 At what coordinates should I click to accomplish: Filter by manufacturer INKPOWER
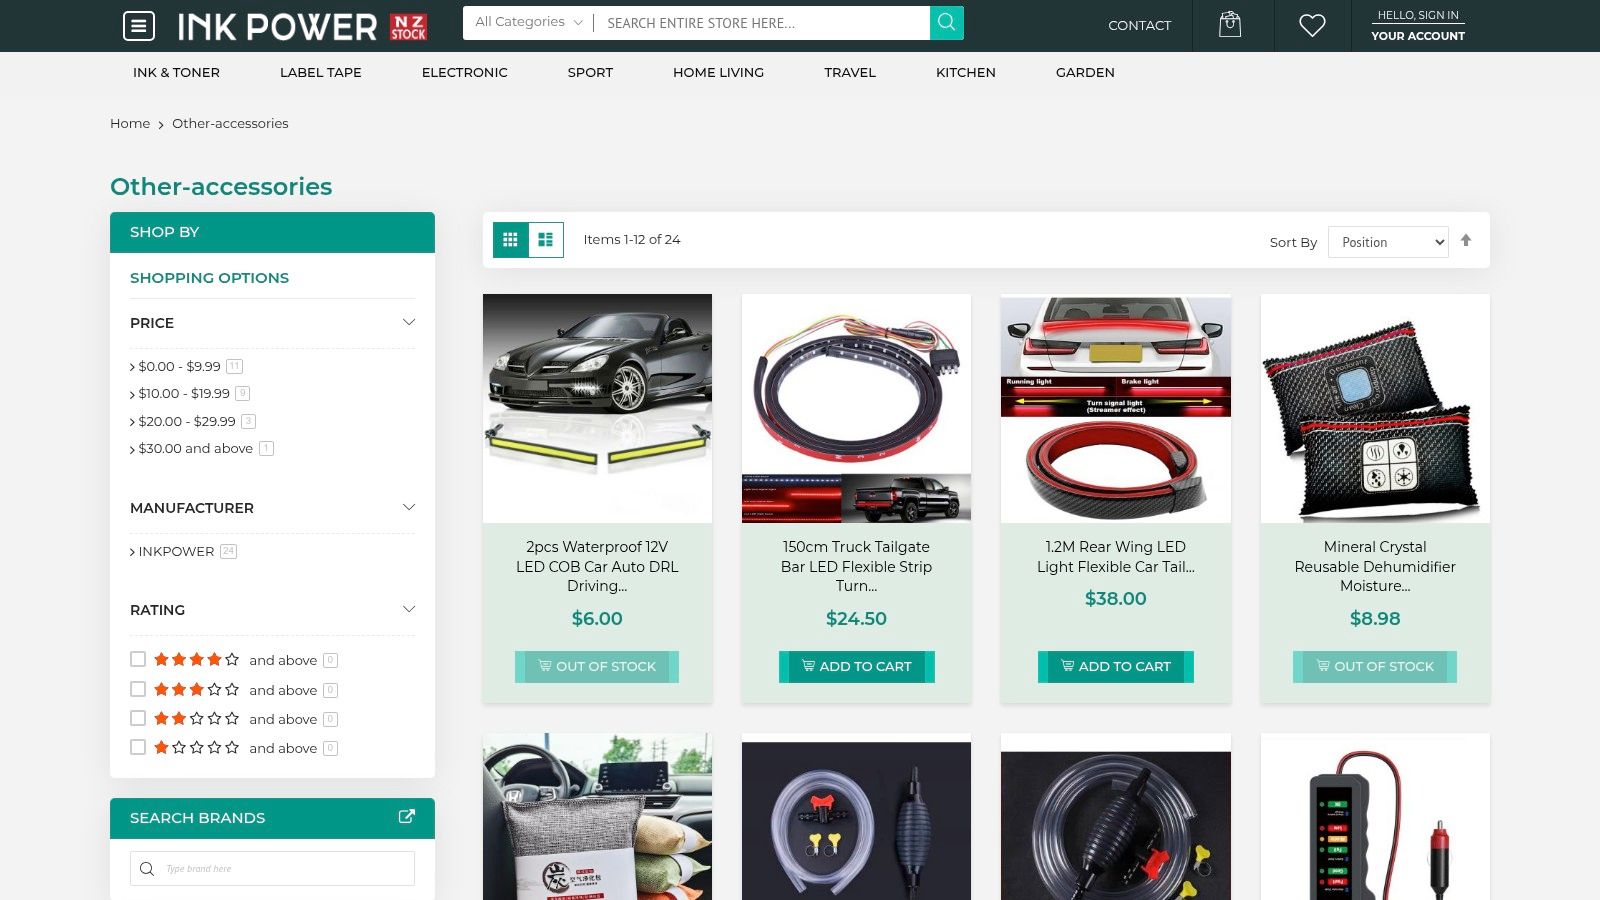[176, 551]
